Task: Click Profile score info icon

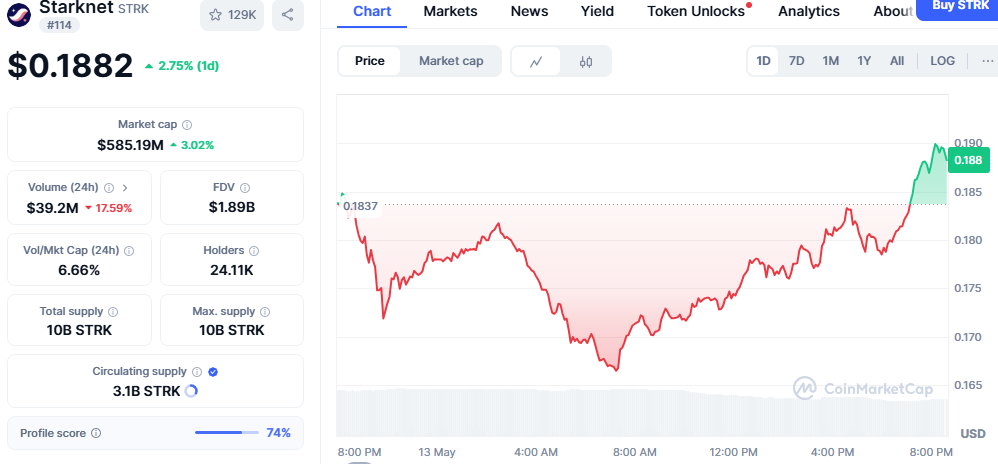Action: pos(96,433)
